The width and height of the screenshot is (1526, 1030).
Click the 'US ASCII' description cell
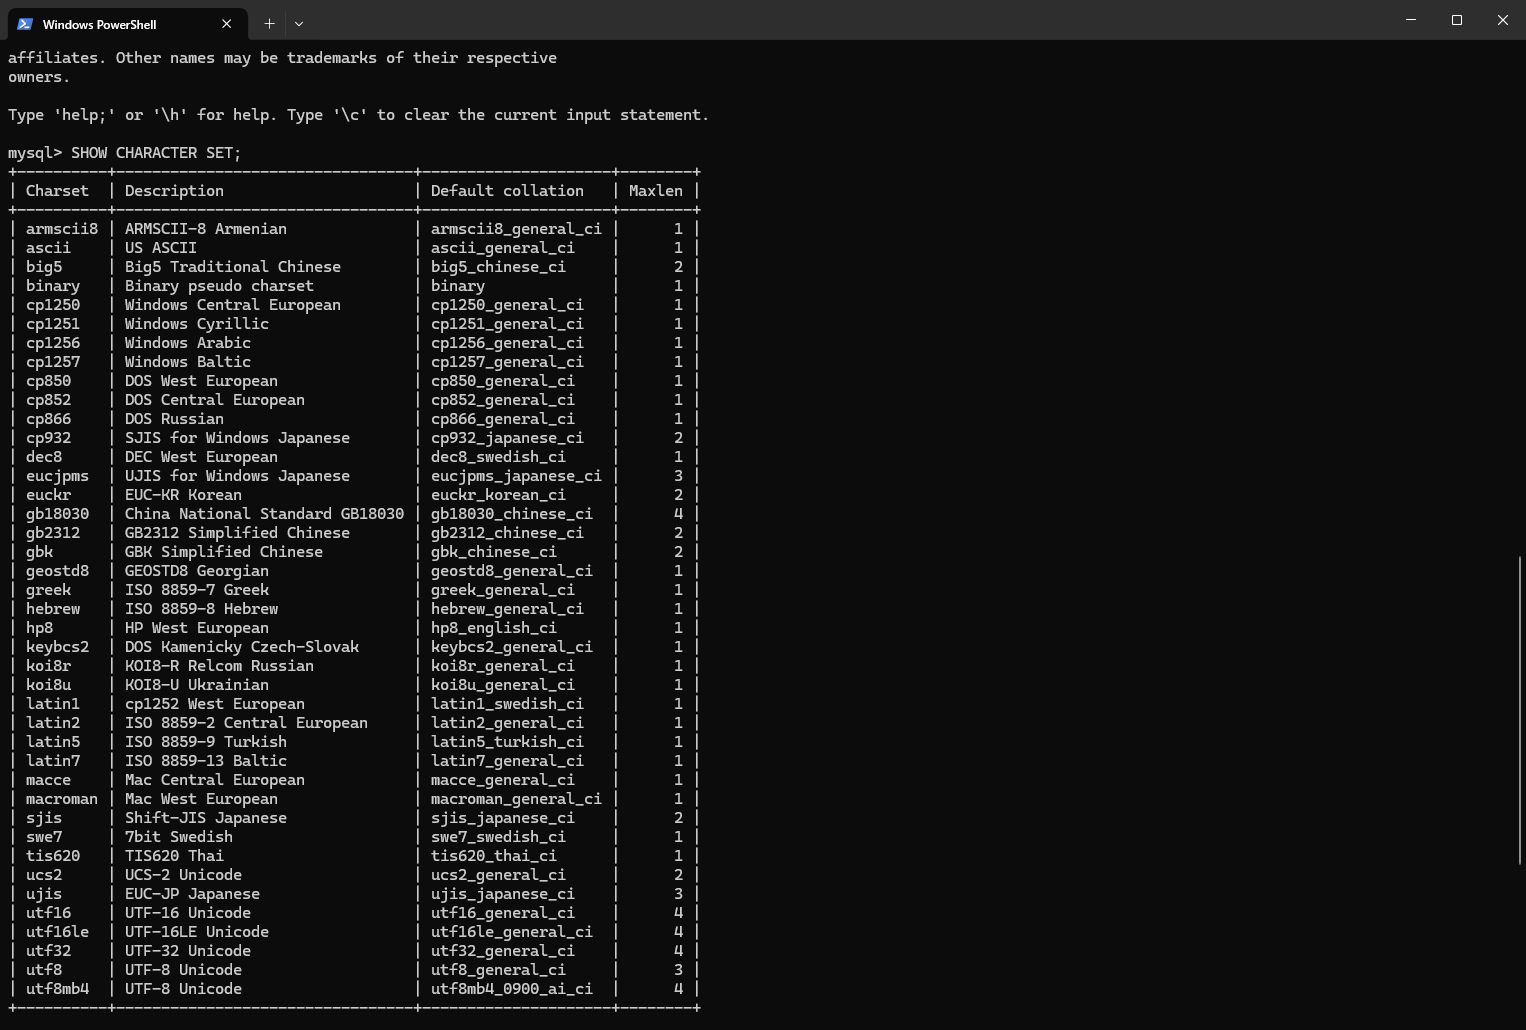coord(160,248)
